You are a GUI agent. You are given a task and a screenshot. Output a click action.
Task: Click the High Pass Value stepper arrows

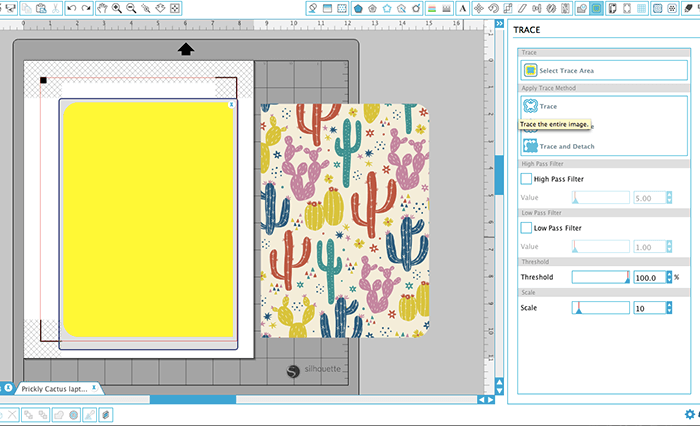tap(669, 197)
